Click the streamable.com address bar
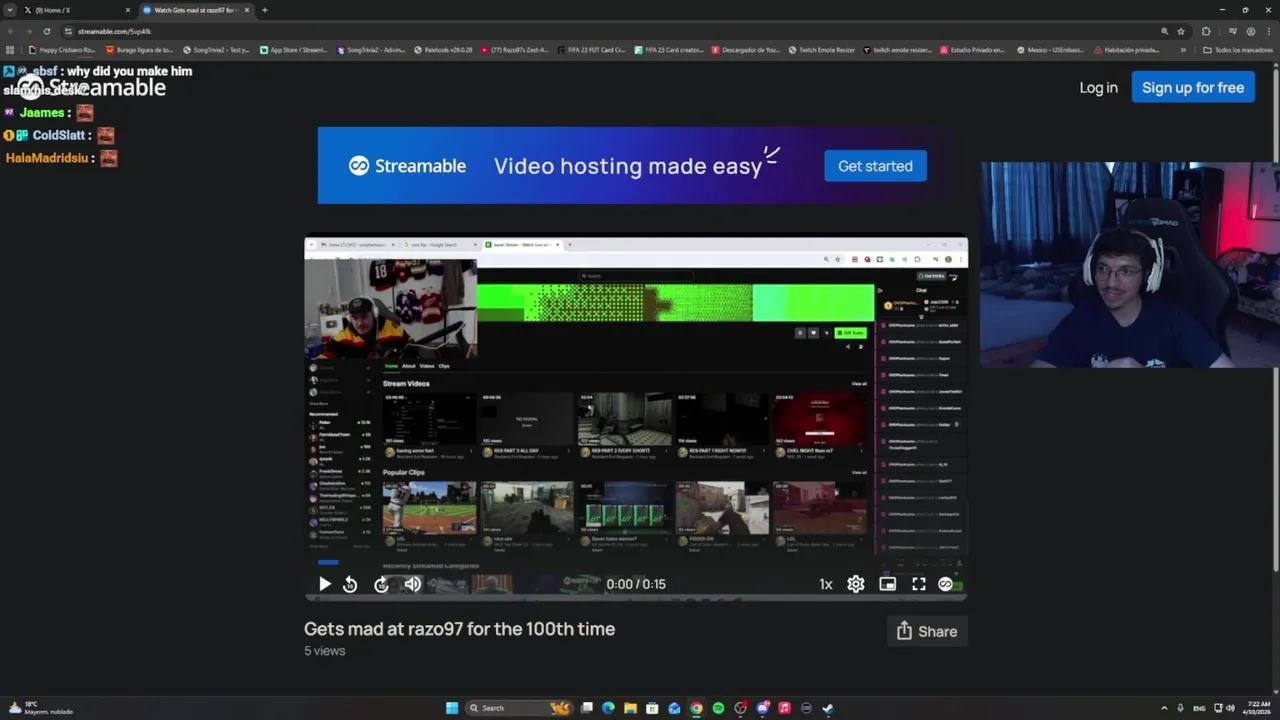 (600, 31)
